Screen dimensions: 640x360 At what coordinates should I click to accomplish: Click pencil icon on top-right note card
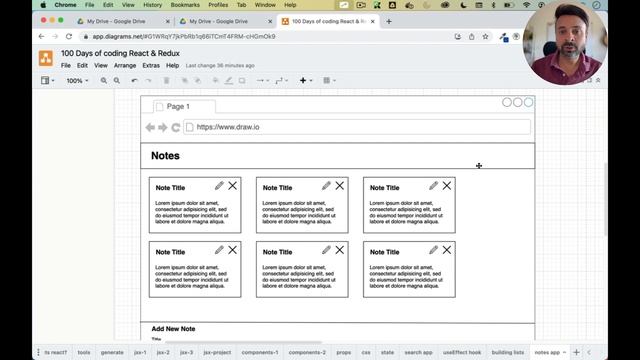tap(433, 186)
